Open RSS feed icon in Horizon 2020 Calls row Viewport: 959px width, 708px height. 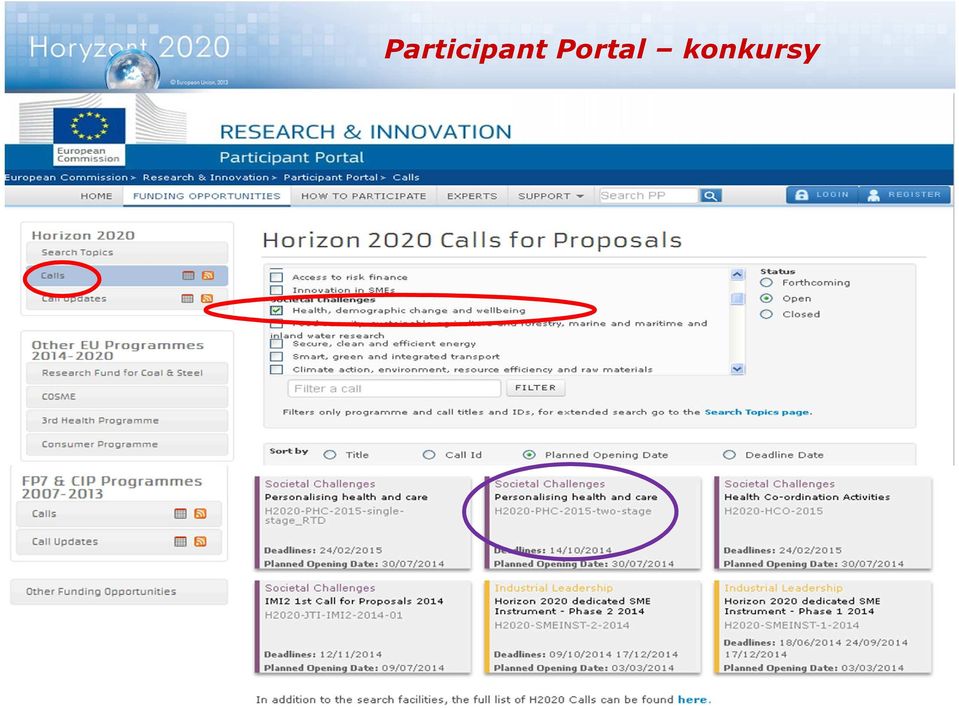click(x=208, y=276)
